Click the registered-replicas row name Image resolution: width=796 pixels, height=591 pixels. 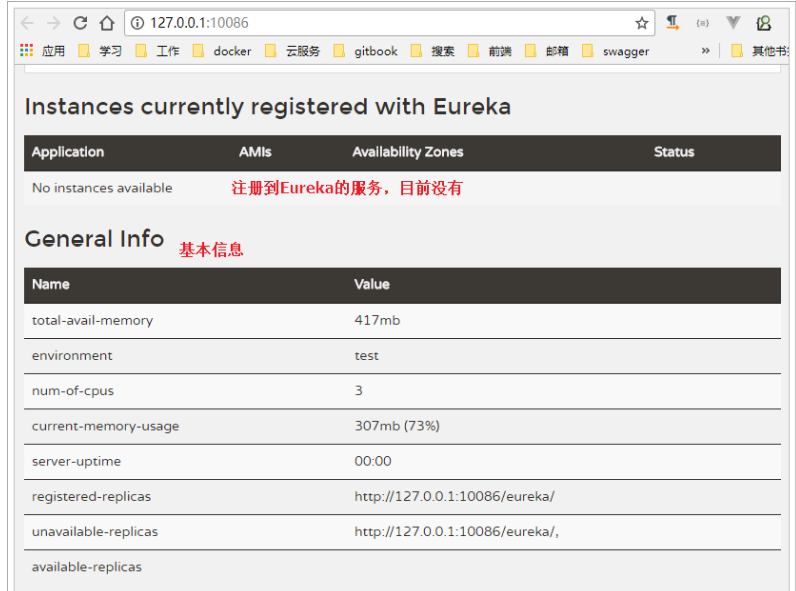91,497
